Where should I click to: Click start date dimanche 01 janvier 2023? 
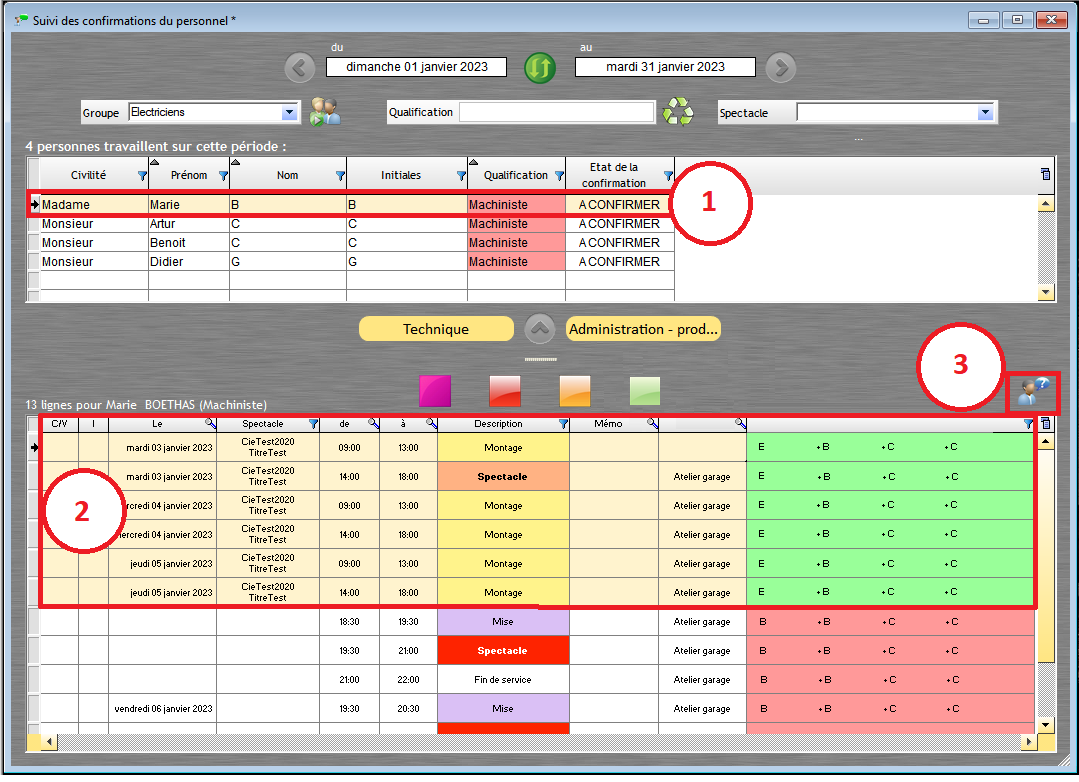pyautogui.click(x=416, y=67)
